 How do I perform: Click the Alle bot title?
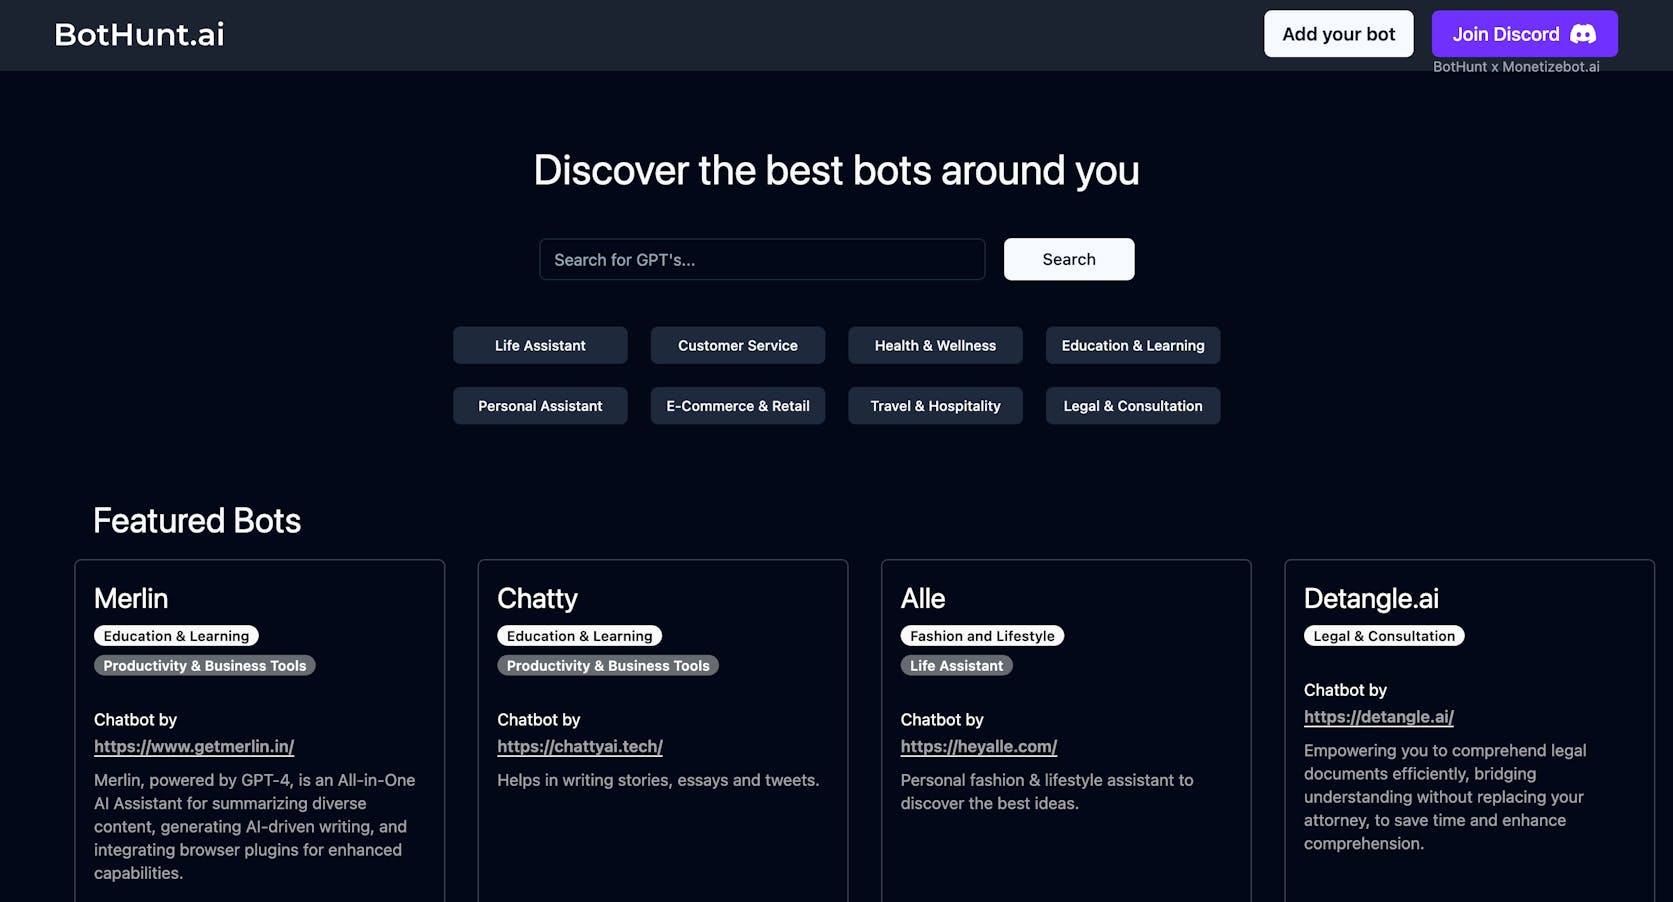(922, 598)
